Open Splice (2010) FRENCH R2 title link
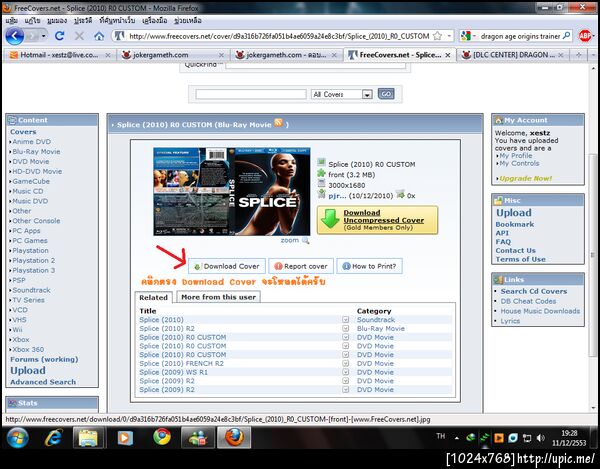The width and height of the screenshot is (600, 469). click(181, 363)
